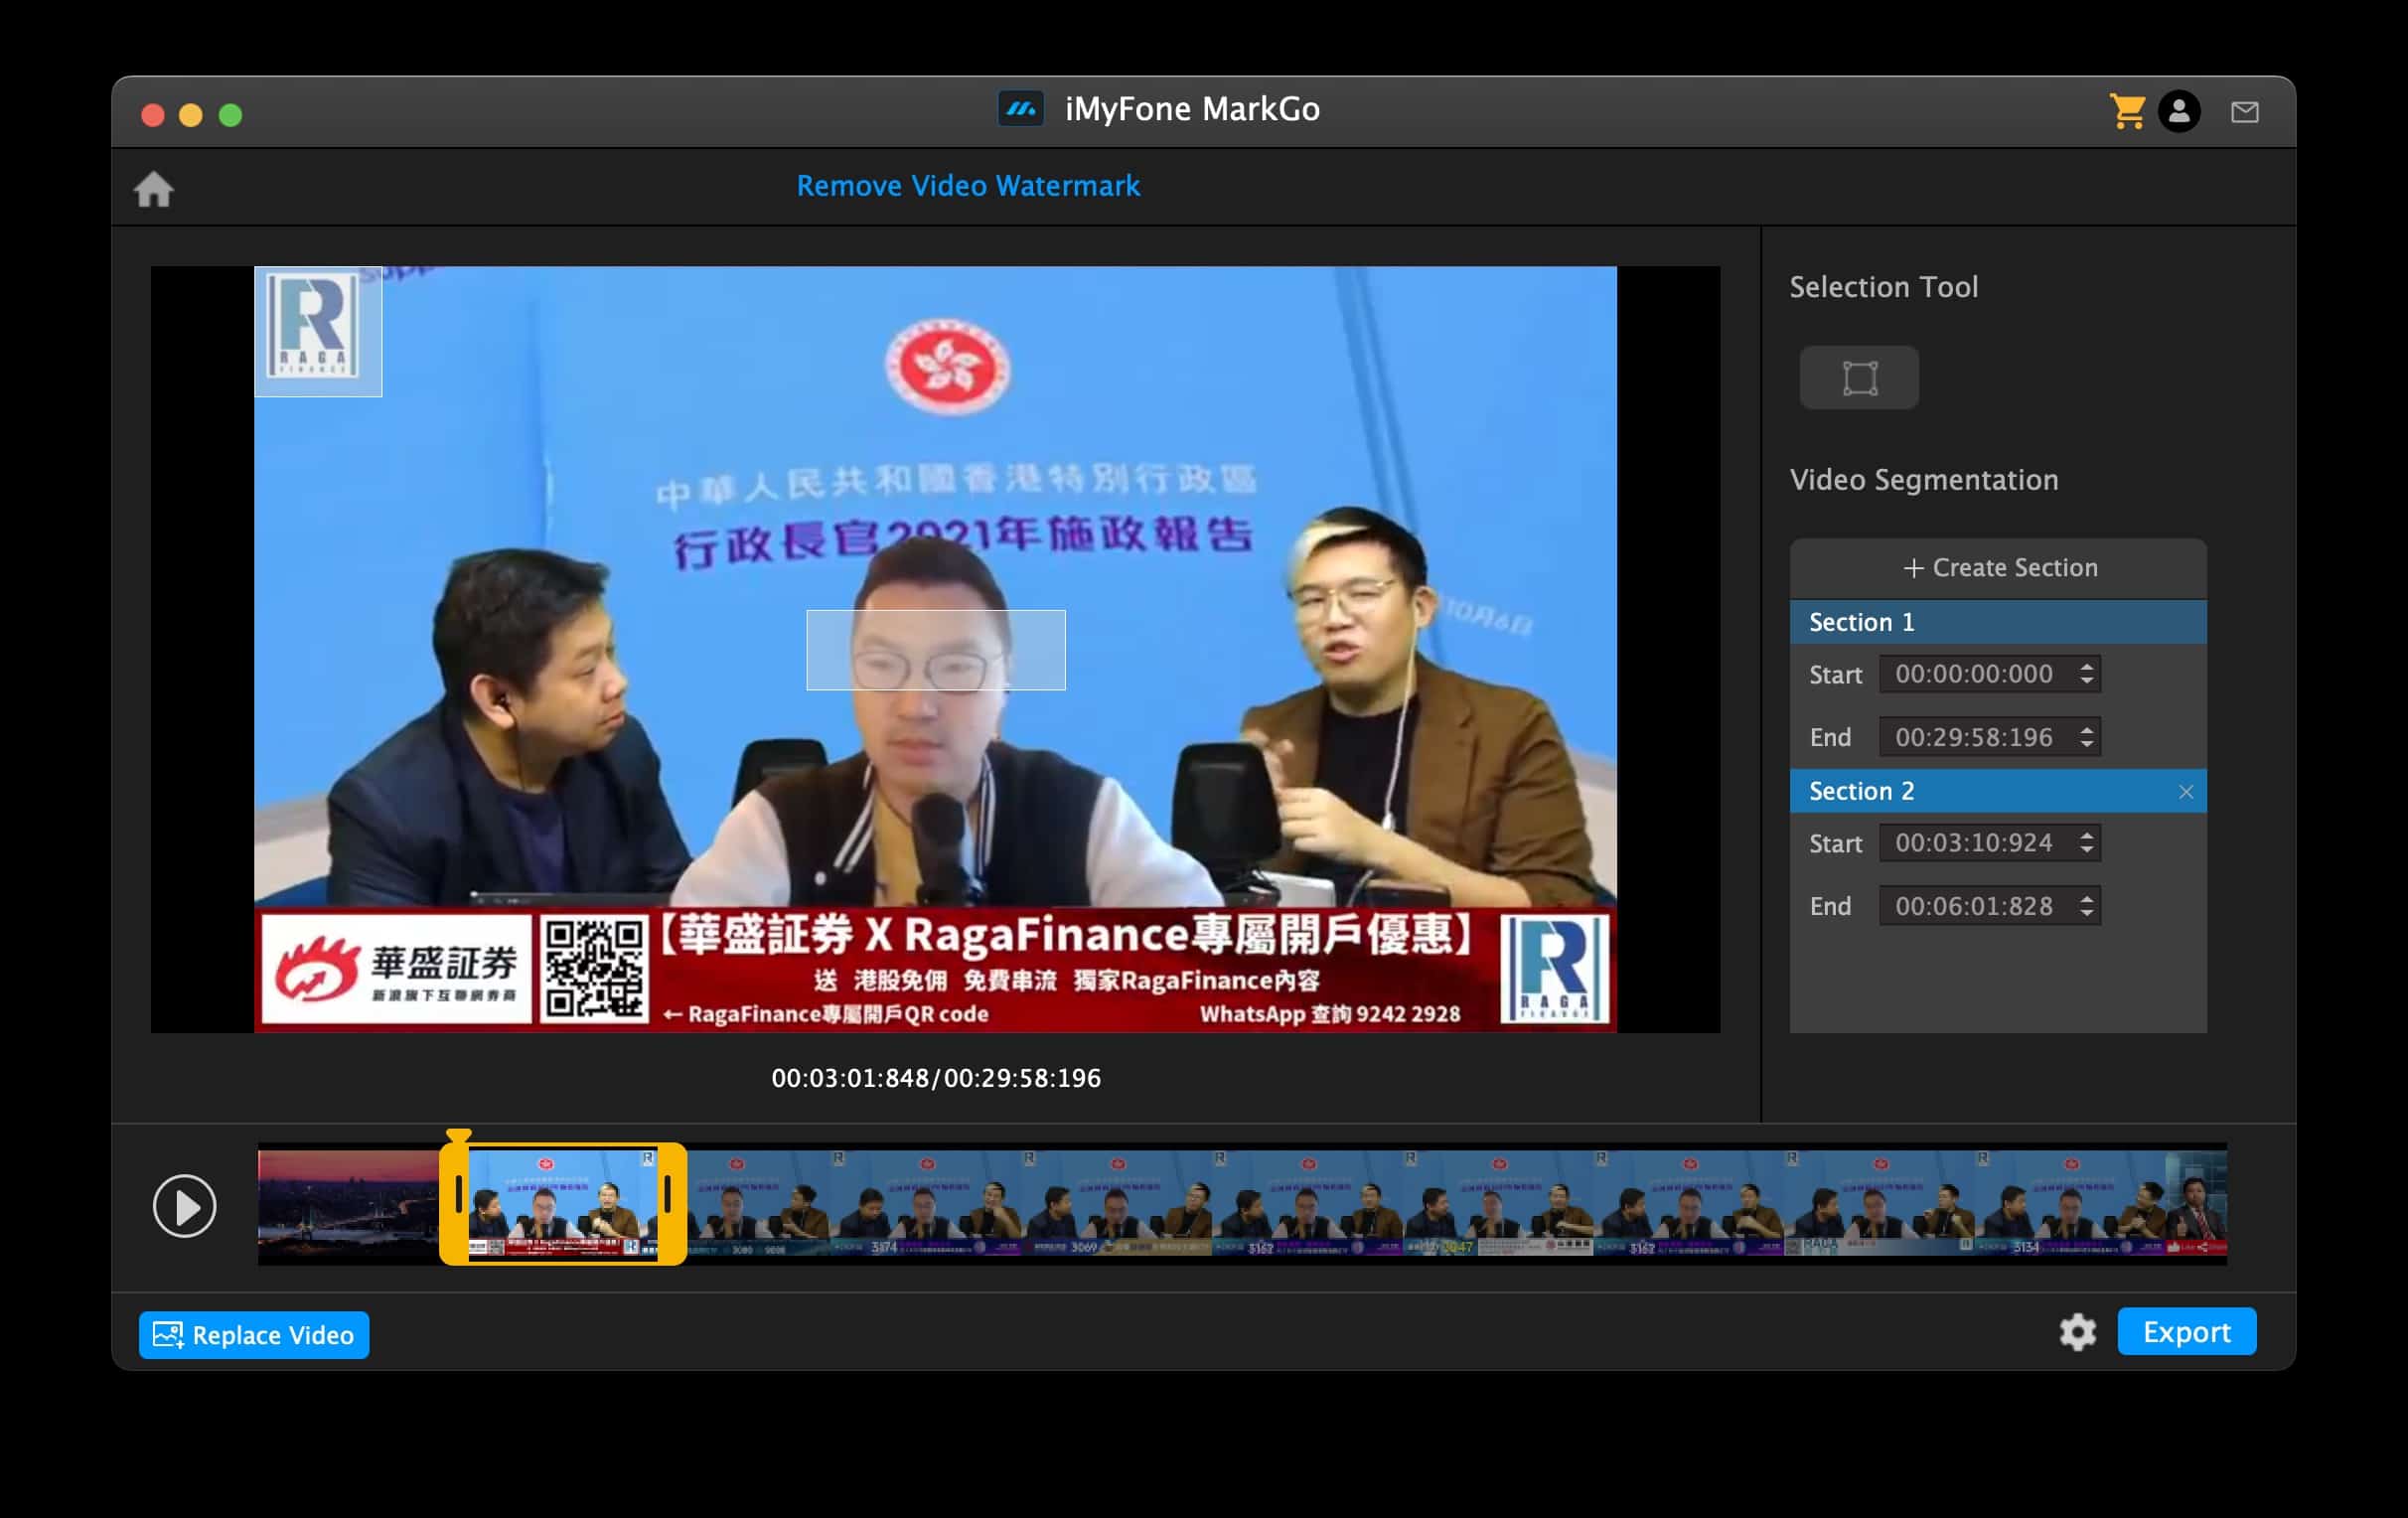Click the Remove Video Watermark title
The height and width of the screenshot is (1518, 2408).
(968, 186)
